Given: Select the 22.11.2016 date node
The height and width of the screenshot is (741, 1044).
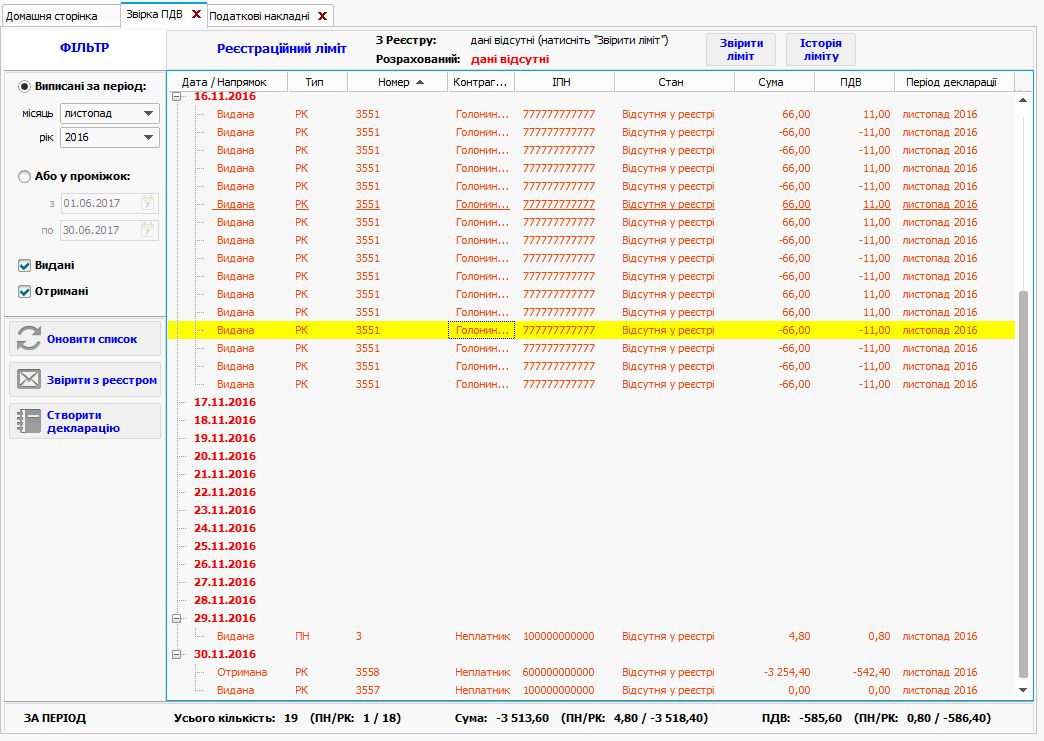Looking at the screenshot, I should pyautogui.click(x=224, y=492).
